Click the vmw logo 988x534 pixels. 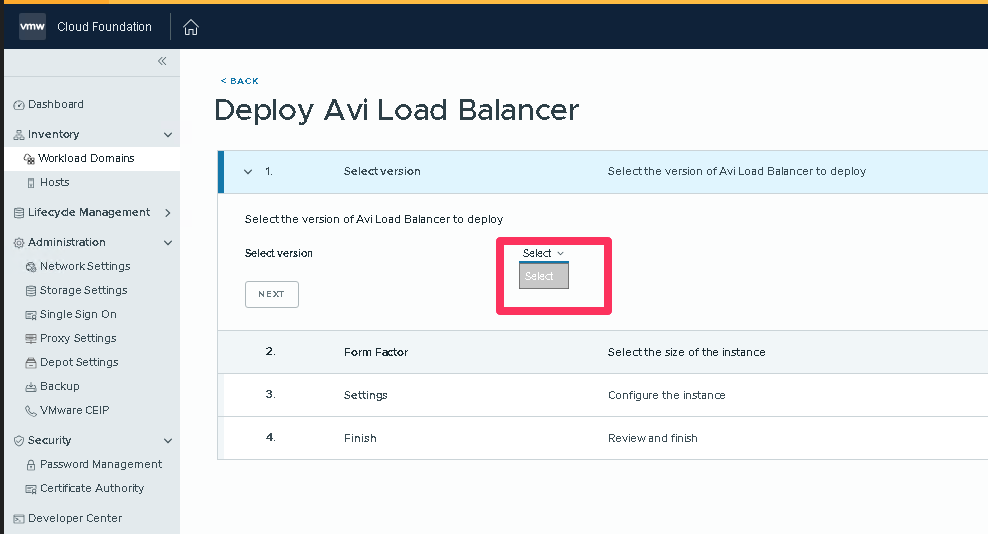point(32,26)
